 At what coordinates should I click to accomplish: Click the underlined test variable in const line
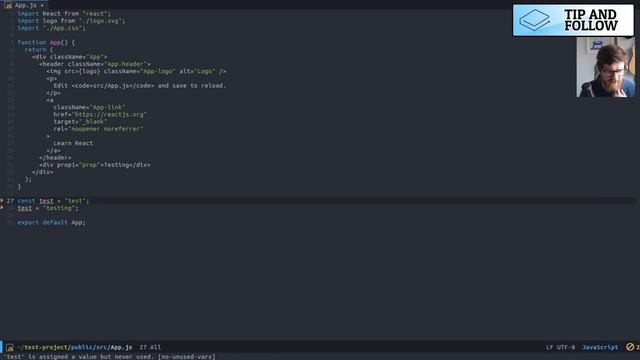46,201
